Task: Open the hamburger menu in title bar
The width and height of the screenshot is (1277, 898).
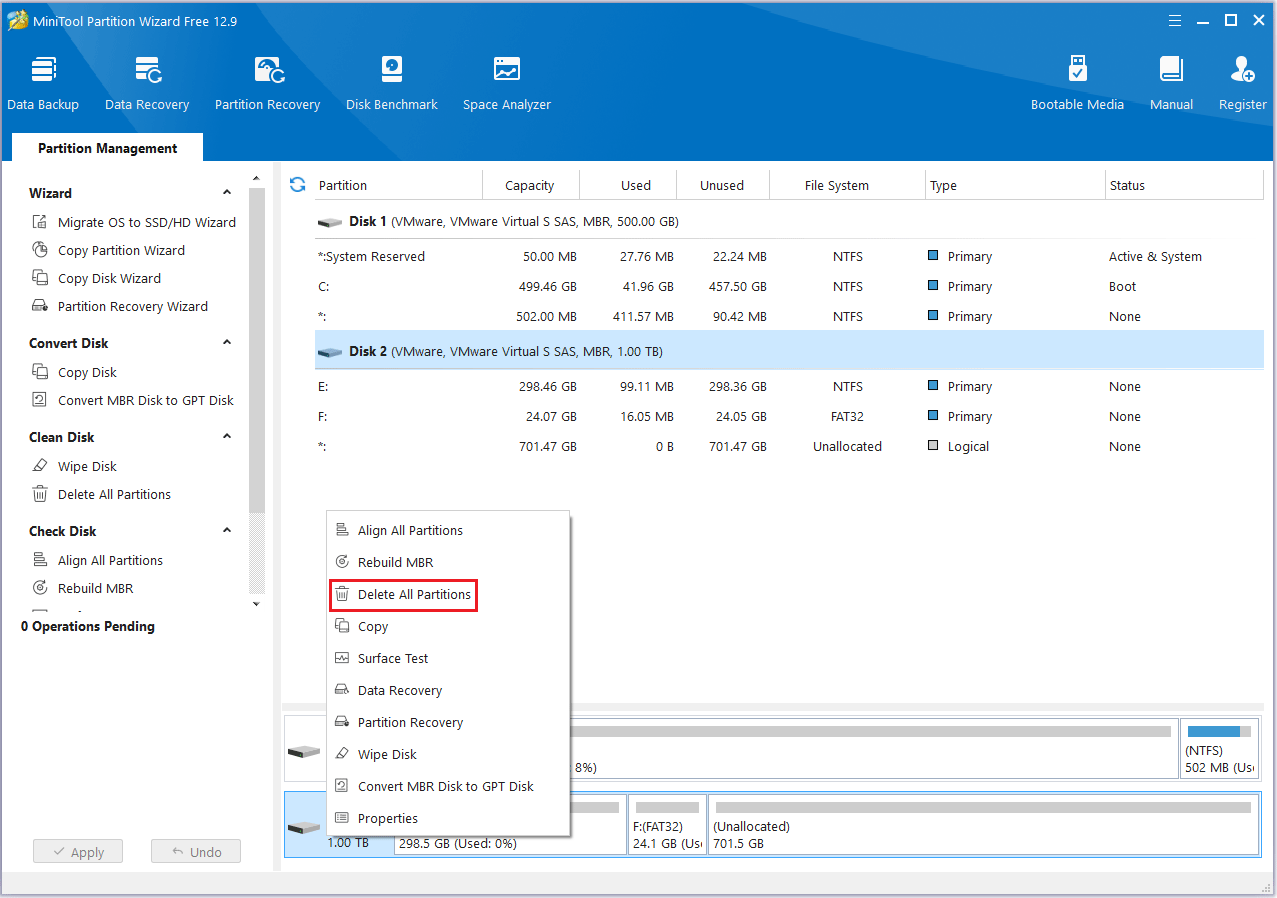Action: click(1176, 20)
